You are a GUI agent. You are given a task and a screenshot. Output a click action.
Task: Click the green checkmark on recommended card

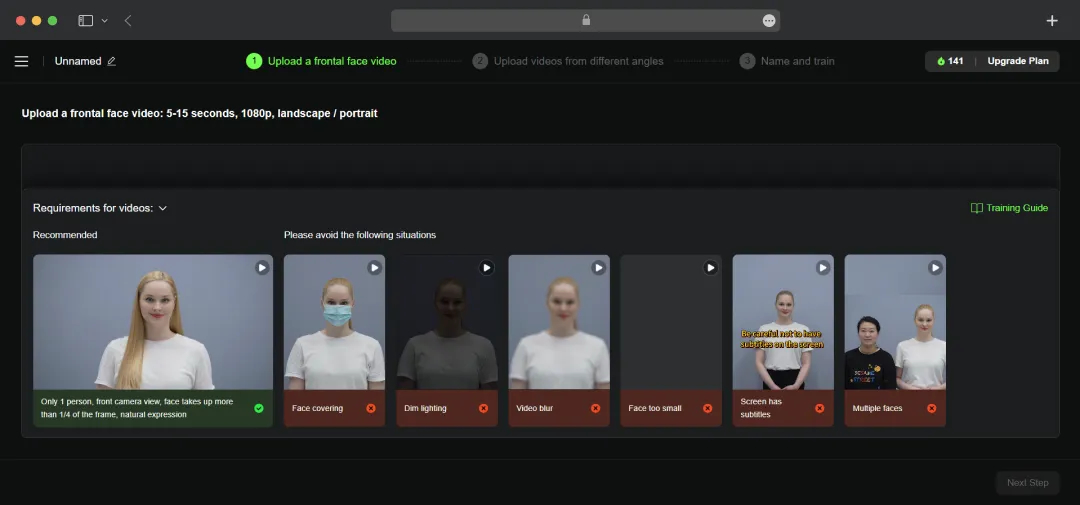[259, 408]
